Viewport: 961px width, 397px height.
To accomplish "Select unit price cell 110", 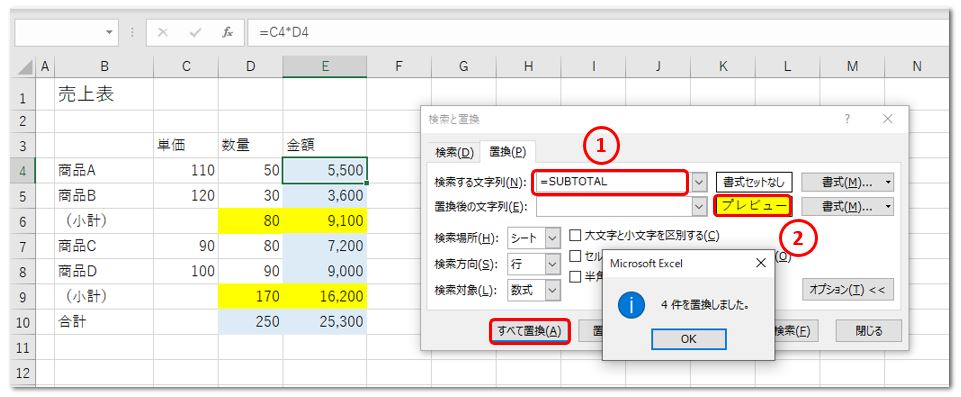I will coord(186,170).
